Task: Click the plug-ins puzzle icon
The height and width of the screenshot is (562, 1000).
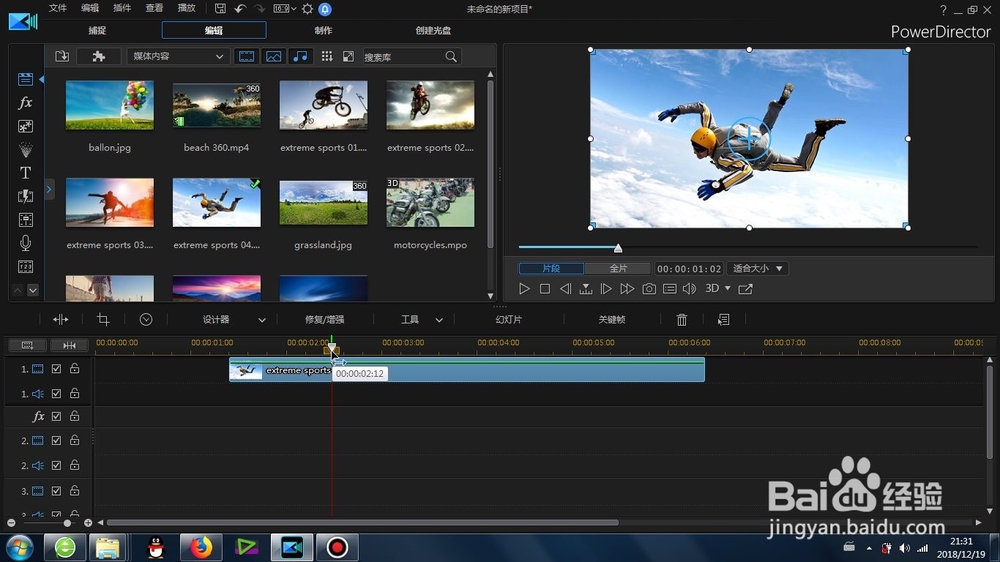Action: (99, 56)
